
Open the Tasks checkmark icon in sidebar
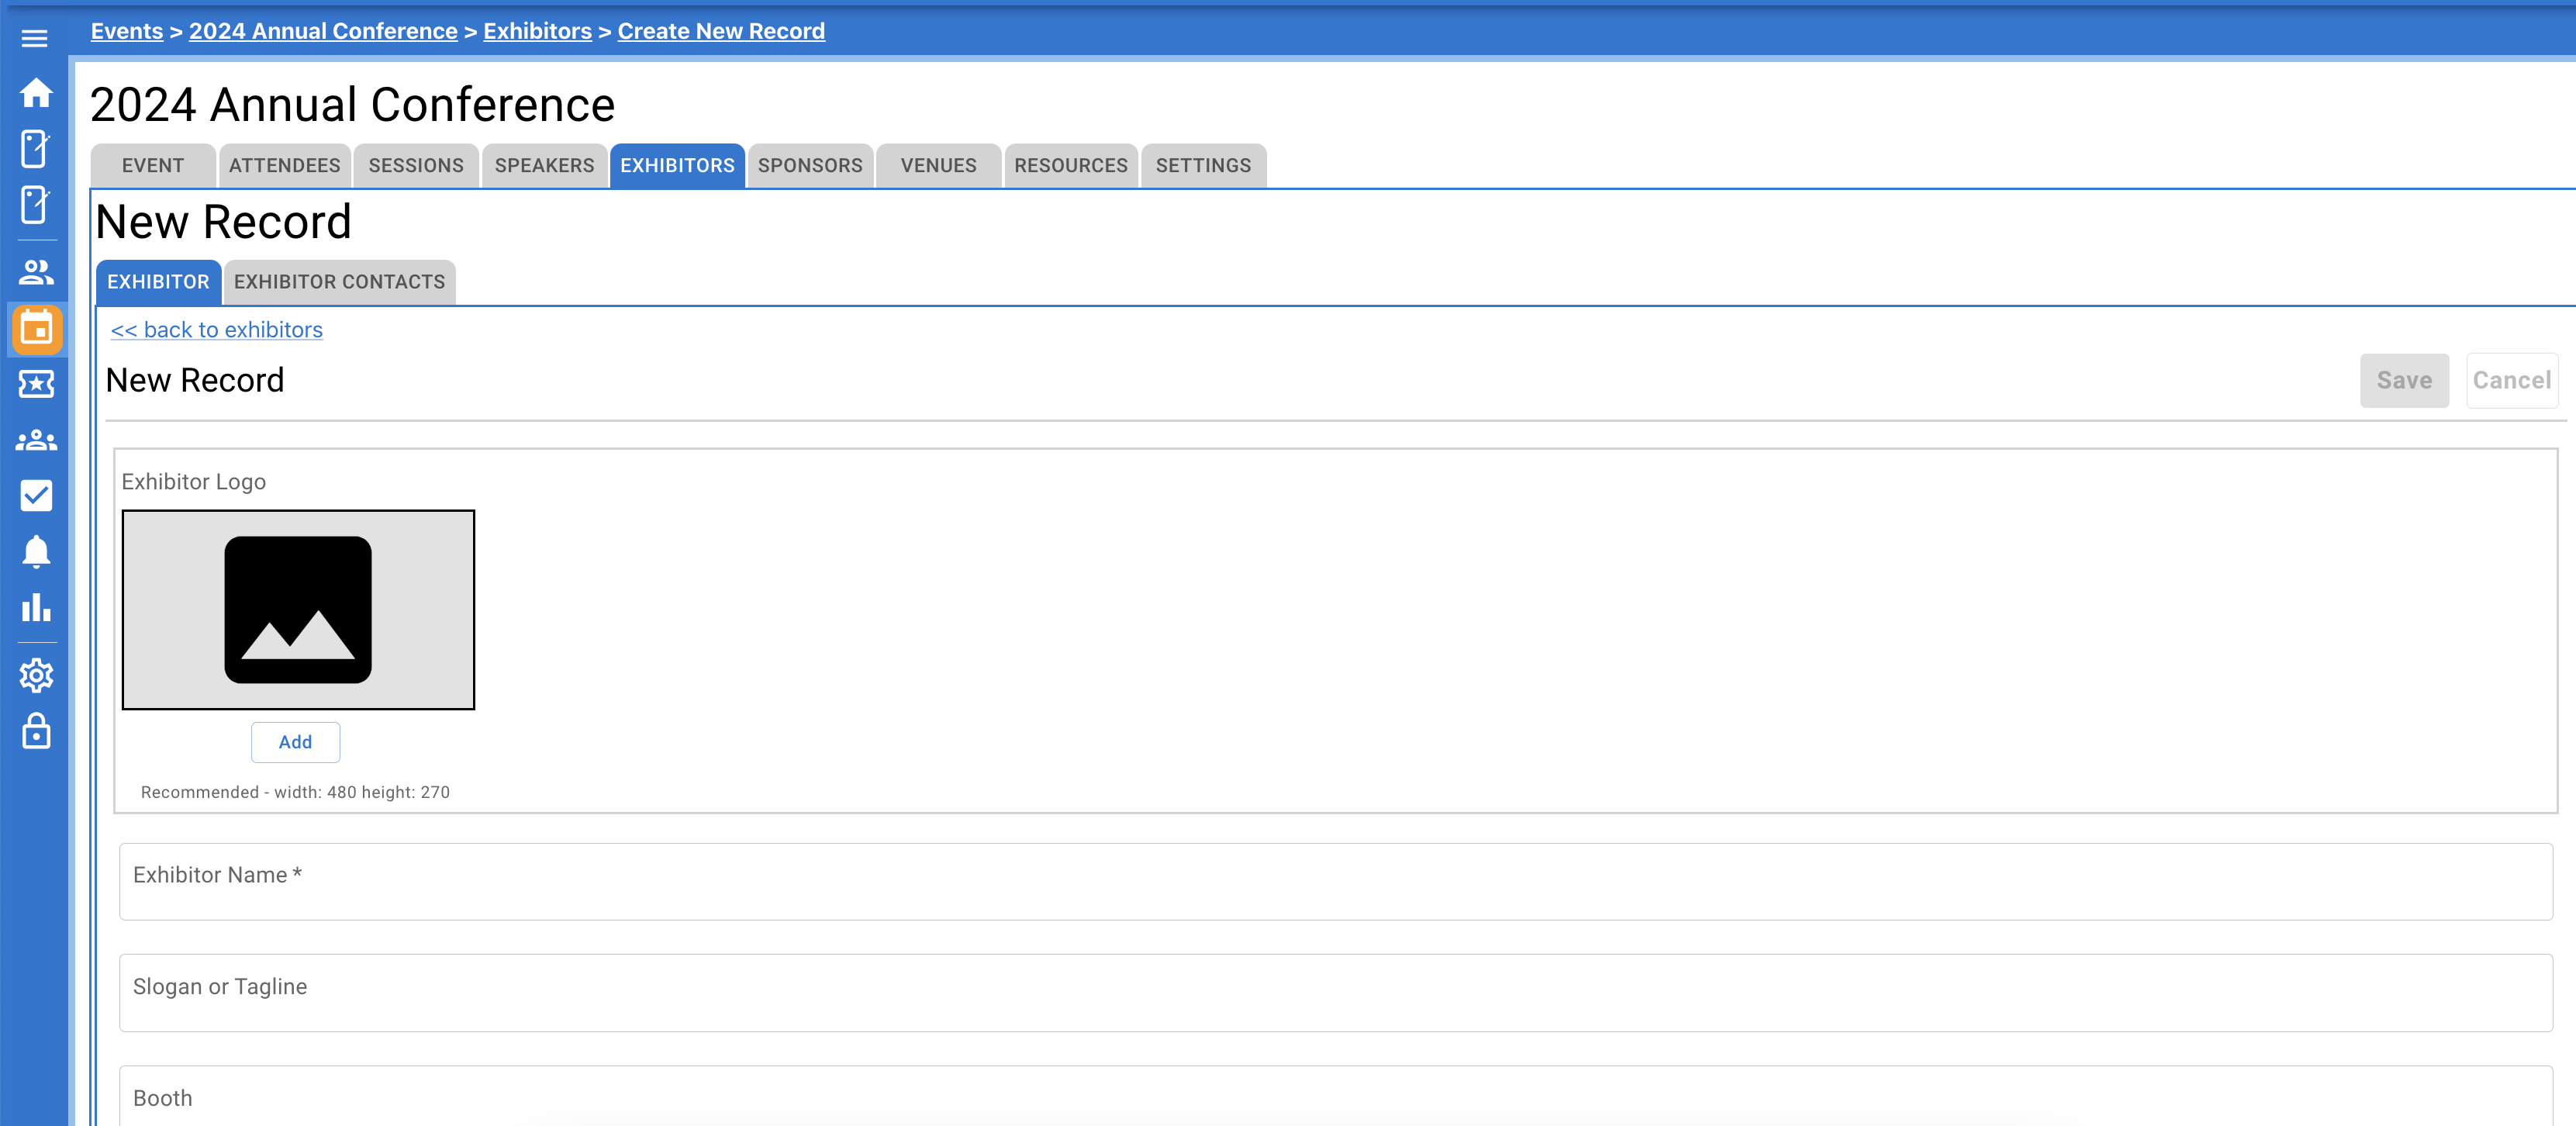36,495
